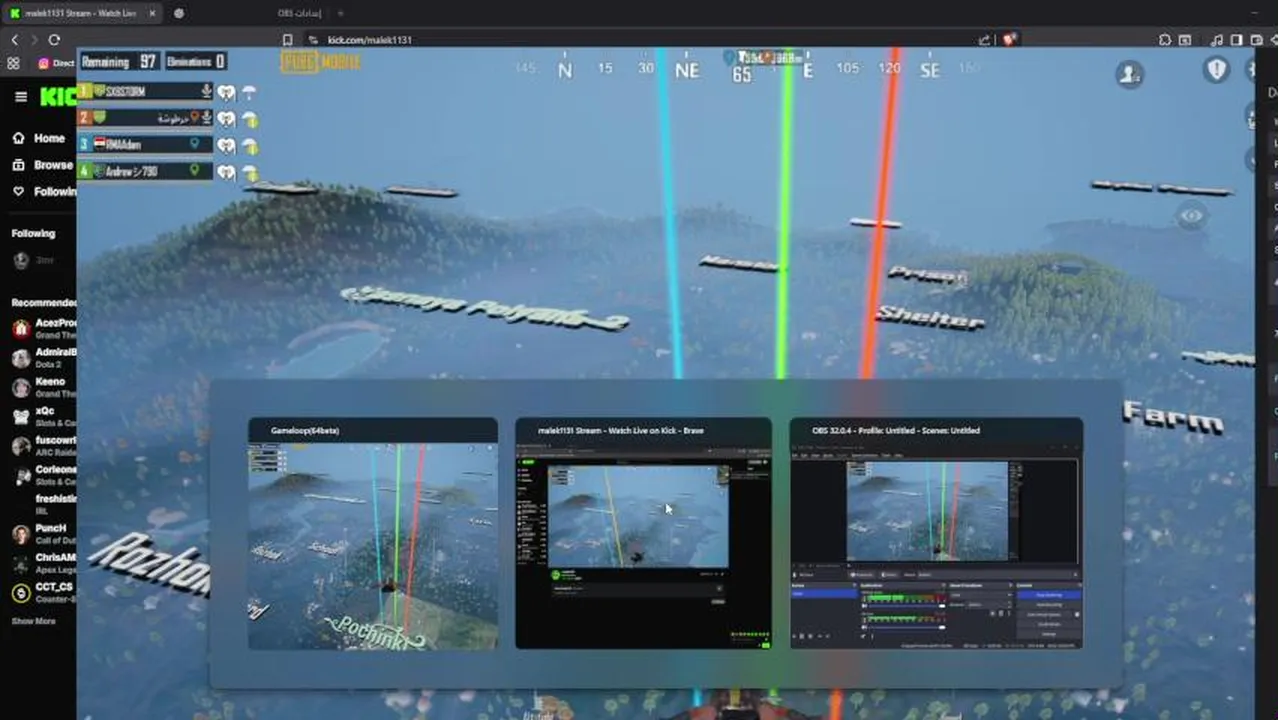Screen dimensions: 1278x720
Task: Go to Home in Kick sidebar
Action: (40, 139)
